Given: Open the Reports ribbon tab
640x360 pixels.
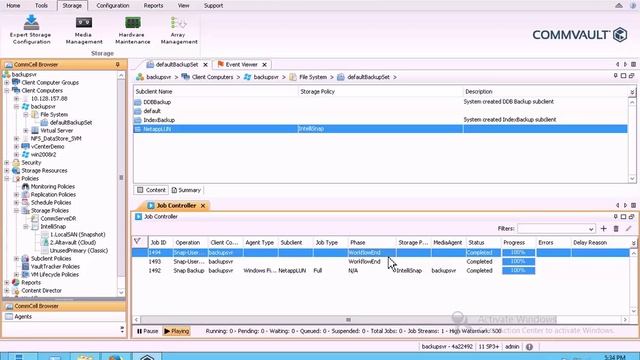Looking at the screenshot, I should click(x=153, y=5).
